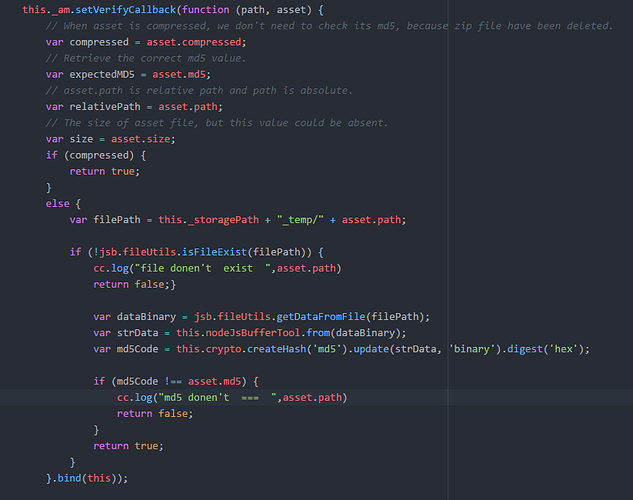The height and width of the screenshot is (500, 633).
Task: Click the 'if (compressed) {' condition
Action: click(96, 155)
